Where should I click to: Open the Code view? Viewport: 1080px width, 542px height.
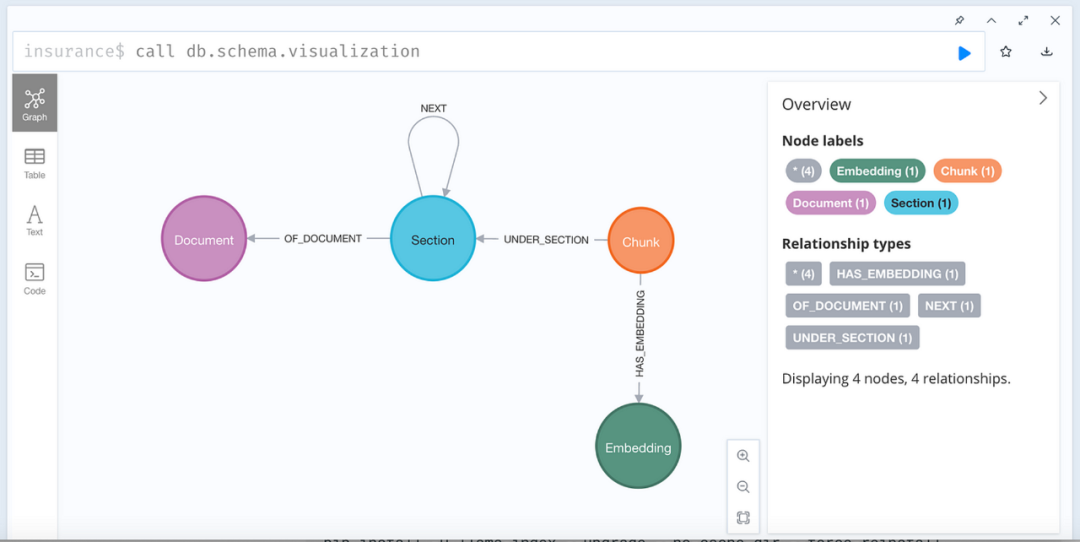(35, 278)
